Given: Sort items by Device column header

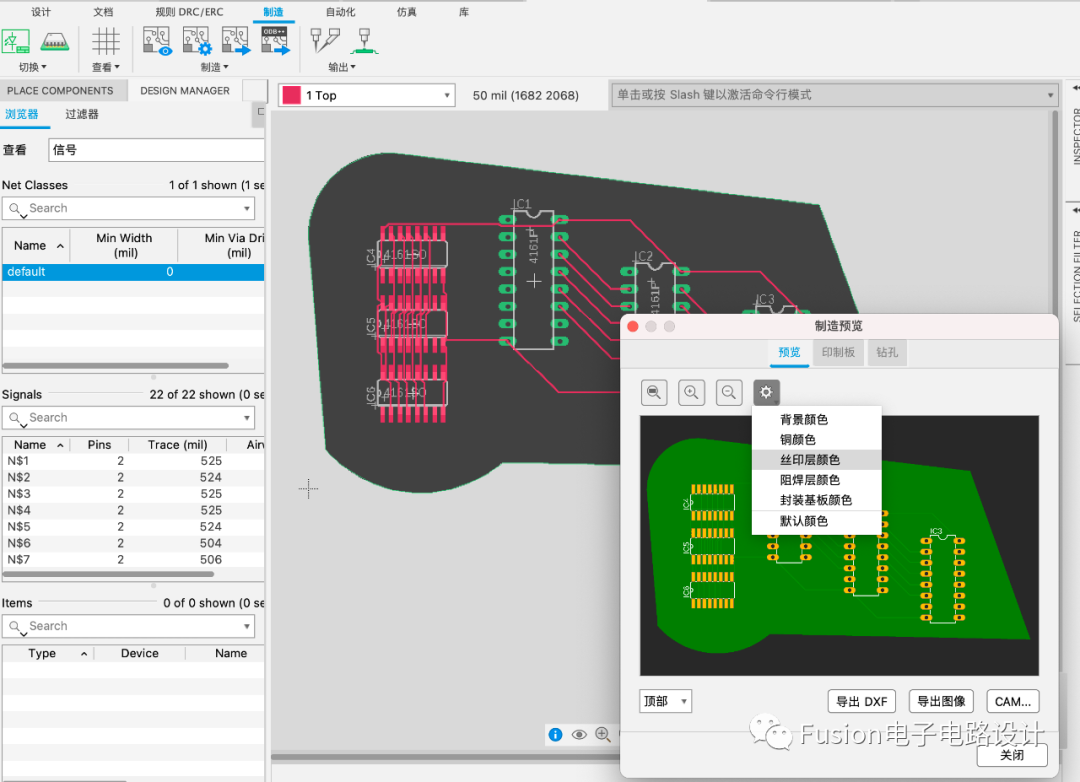Looking at the screenshot, I should pos(140,653).
